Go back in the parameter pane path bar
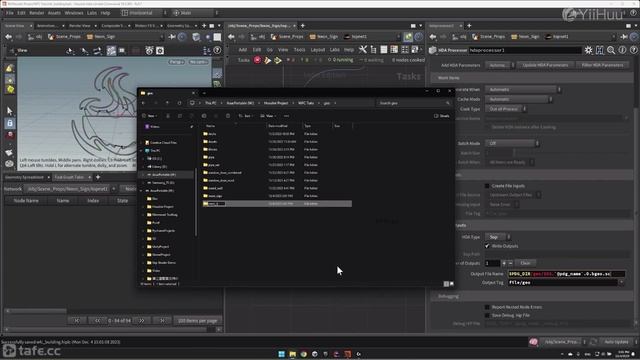This screenshot has height=360, width=640. click(x=433, y=37)
